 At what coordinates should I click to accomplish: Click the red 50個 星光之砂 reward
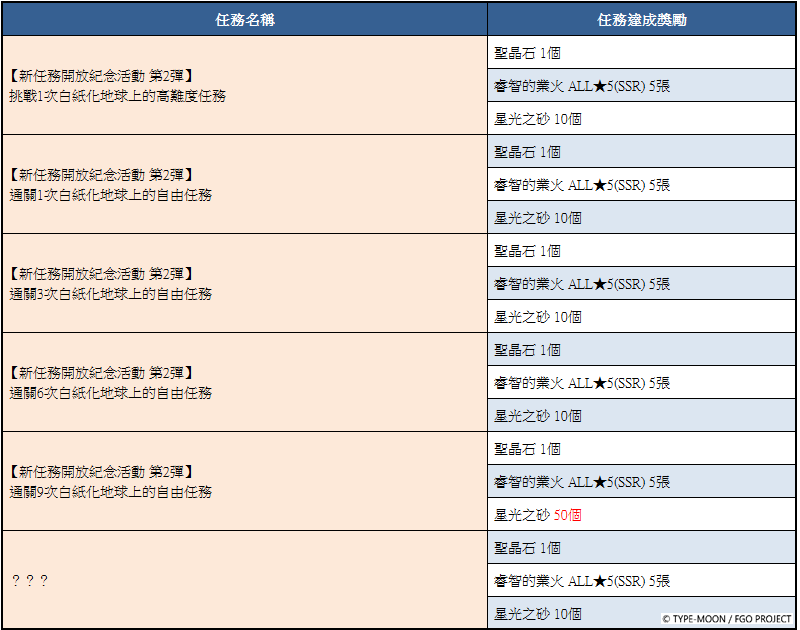pos(567,515)
